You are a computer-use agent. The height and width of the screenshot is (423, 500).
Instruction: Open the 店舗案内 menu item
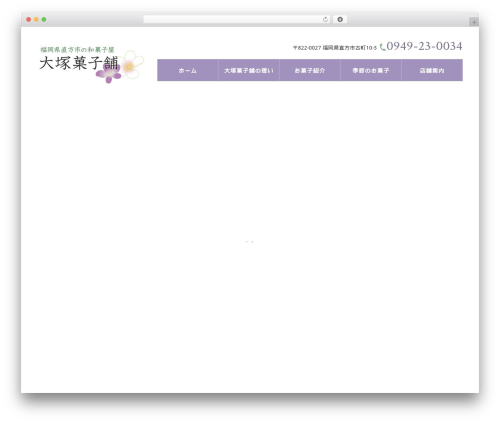[x=432, y=70]
